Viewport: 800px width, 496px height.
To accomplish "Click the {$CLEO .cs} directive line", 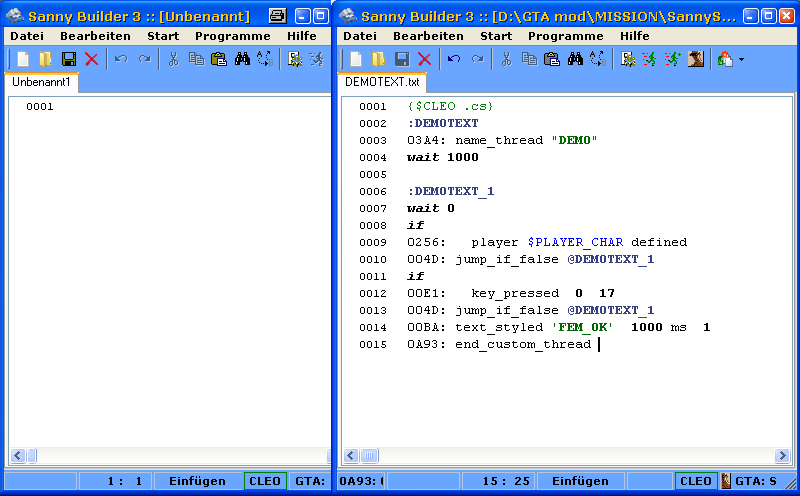I will click(x=450, y=107).
